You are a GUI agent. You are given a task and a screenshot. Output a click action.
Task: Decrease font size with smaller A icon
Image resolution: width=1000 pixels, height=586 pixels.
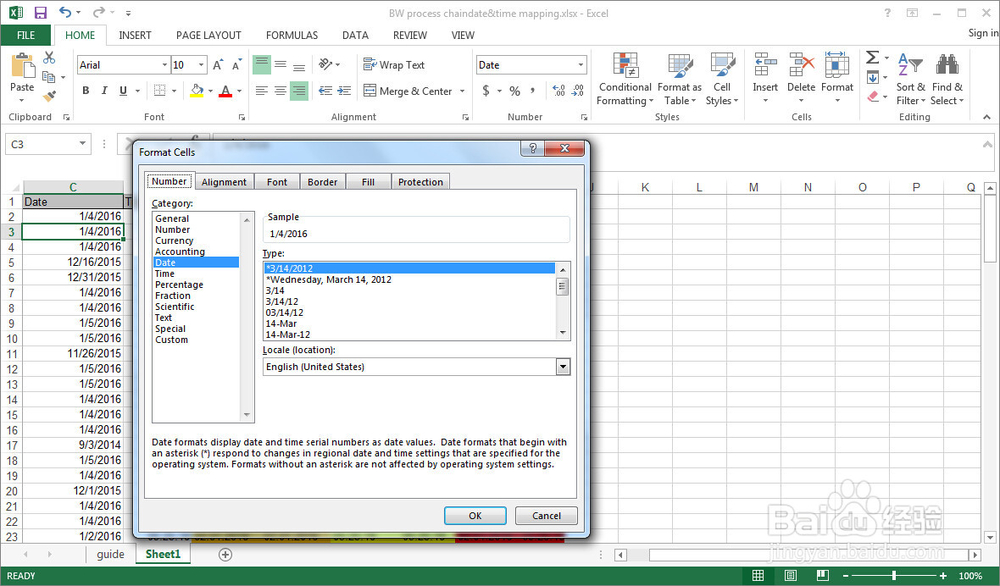(x=237, y=65)
